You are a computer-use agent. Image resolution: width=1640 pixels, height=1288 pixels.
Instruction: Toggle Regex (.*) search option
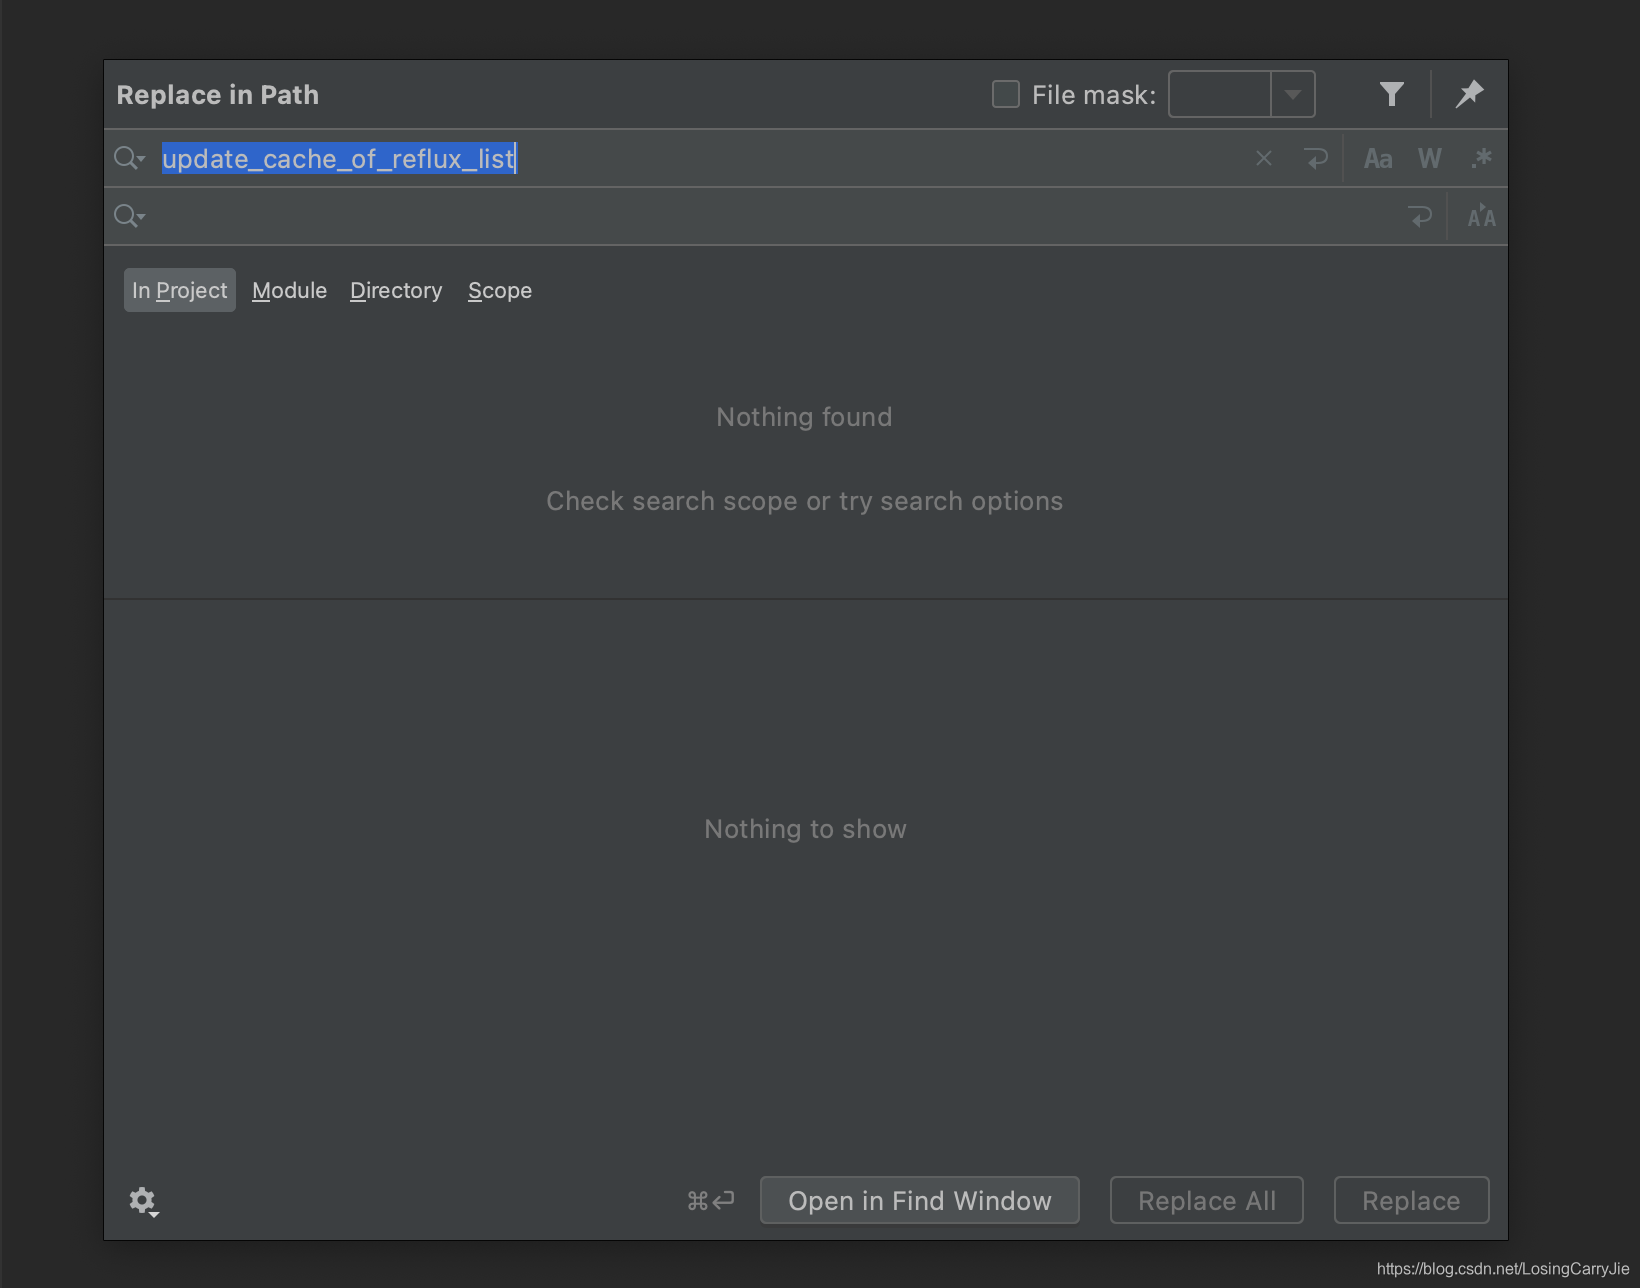pos(1482,158)
